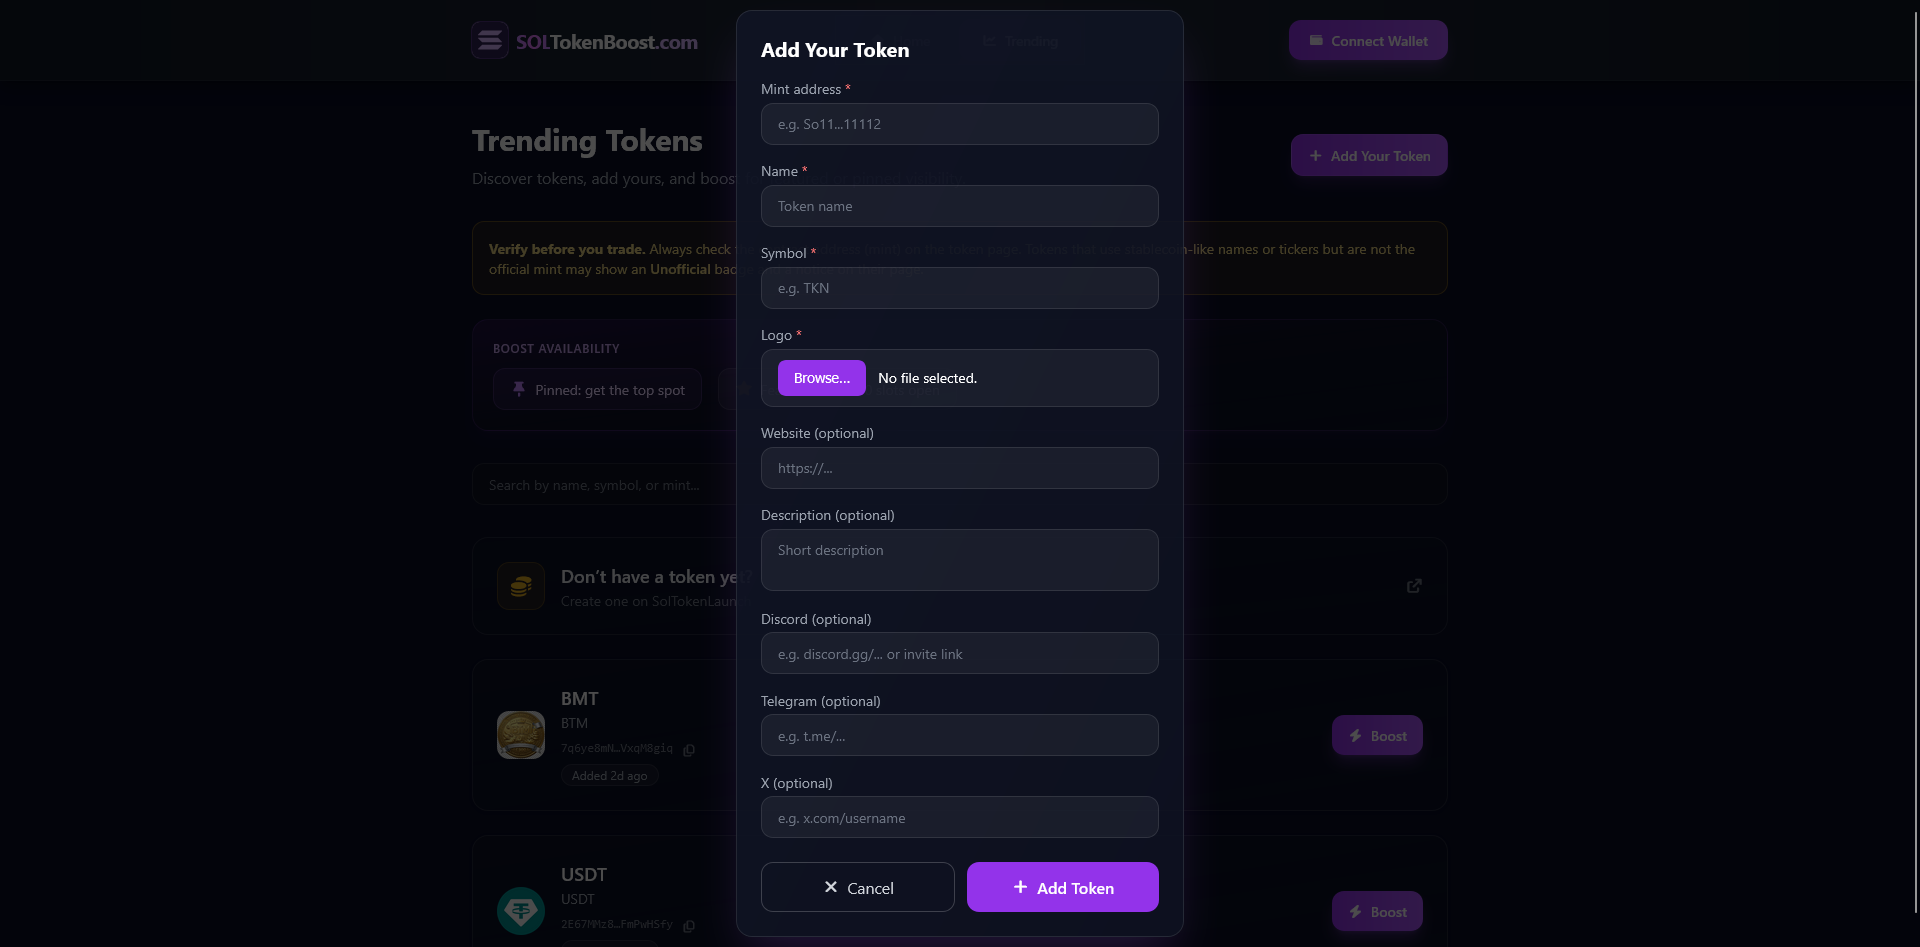Click Browse to upload a token logo
Image resolution: width=1920 pixels, height=947 pixels.
(821, 378)
